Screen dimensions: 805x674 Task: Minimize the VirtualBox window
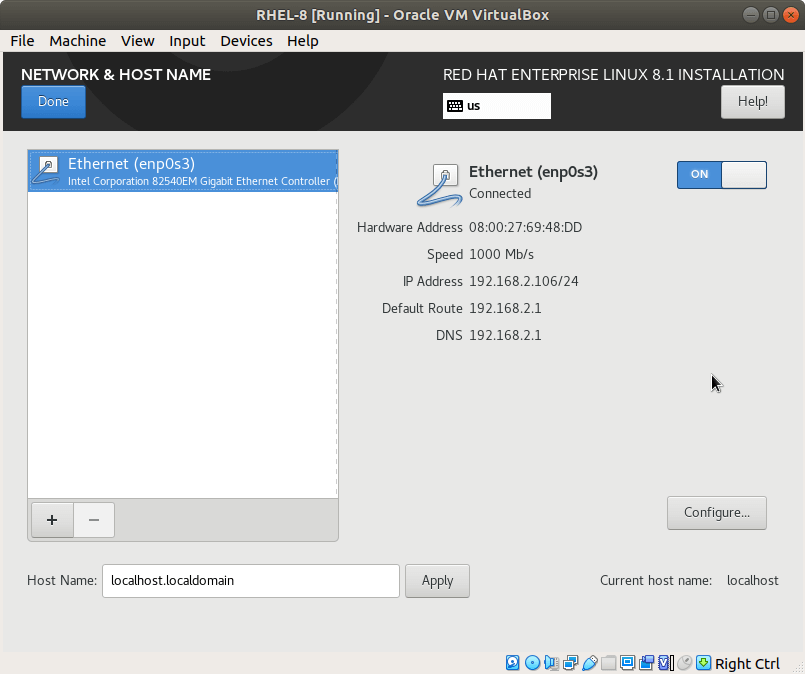pos(751,15)
